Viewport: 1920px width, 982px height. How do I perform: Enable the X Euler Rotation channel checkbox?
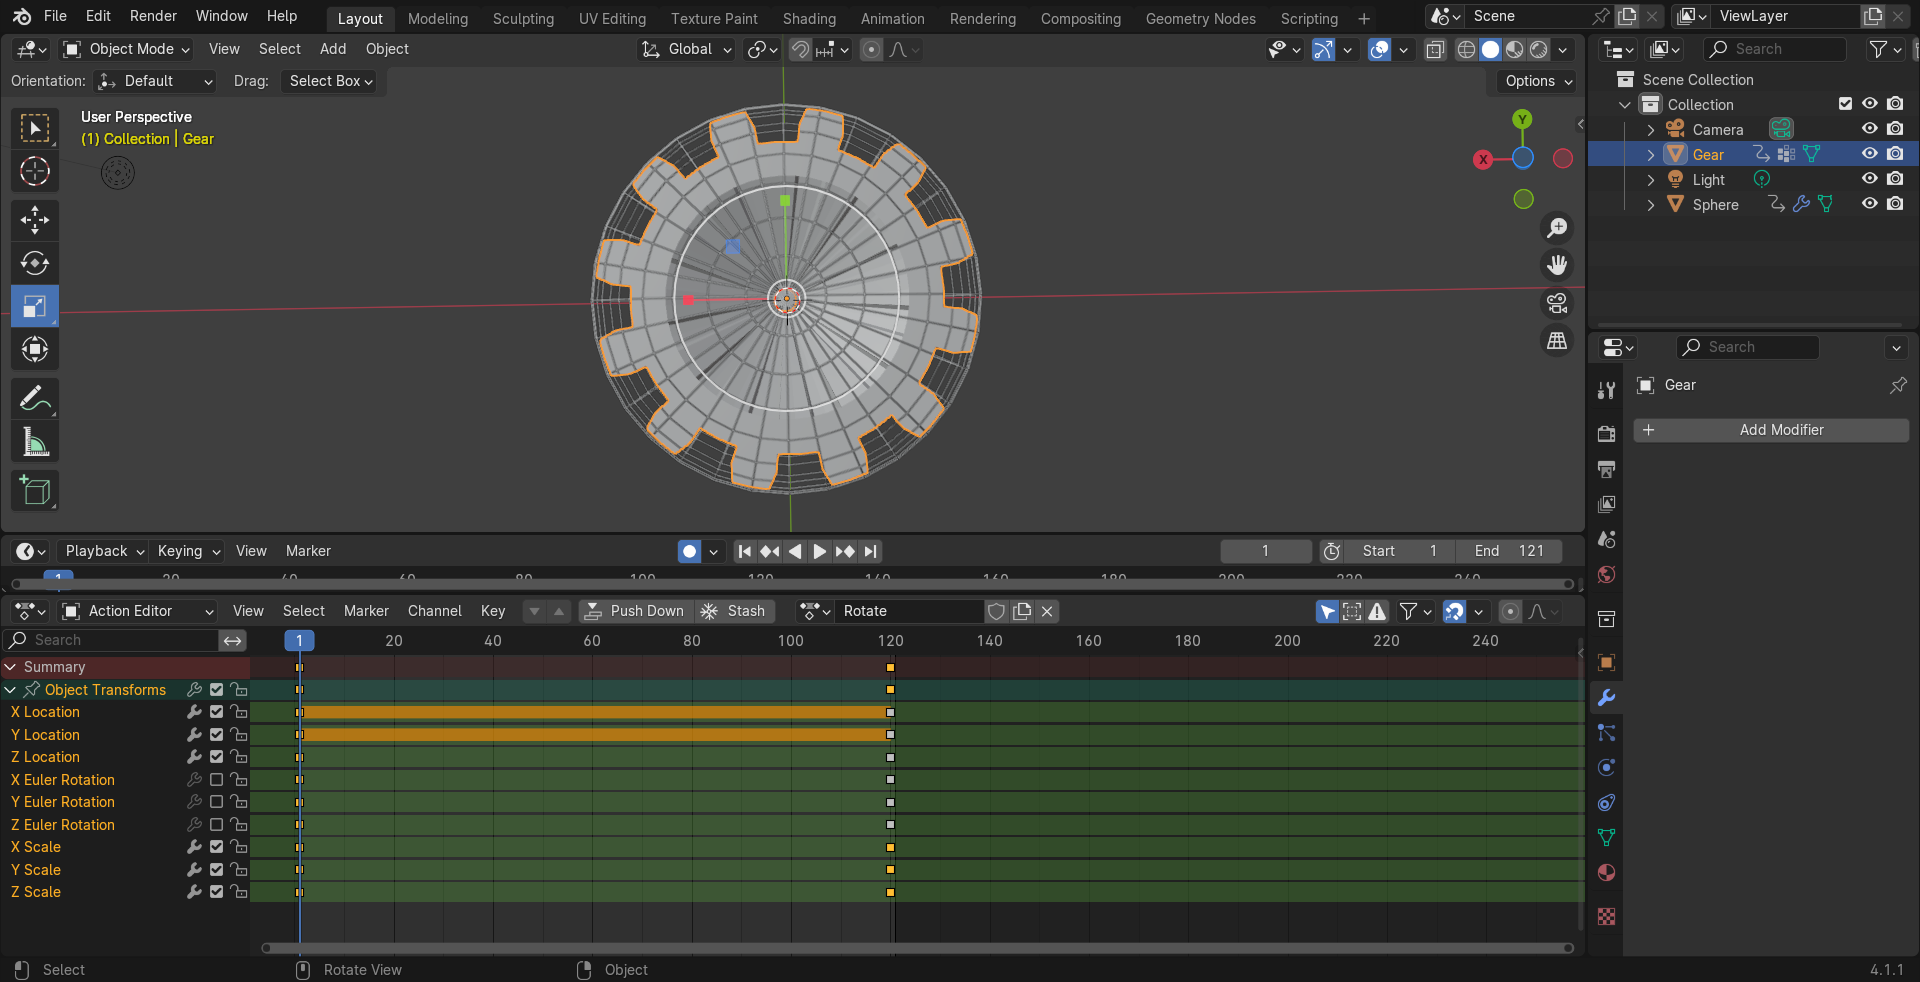click(216, 780)
